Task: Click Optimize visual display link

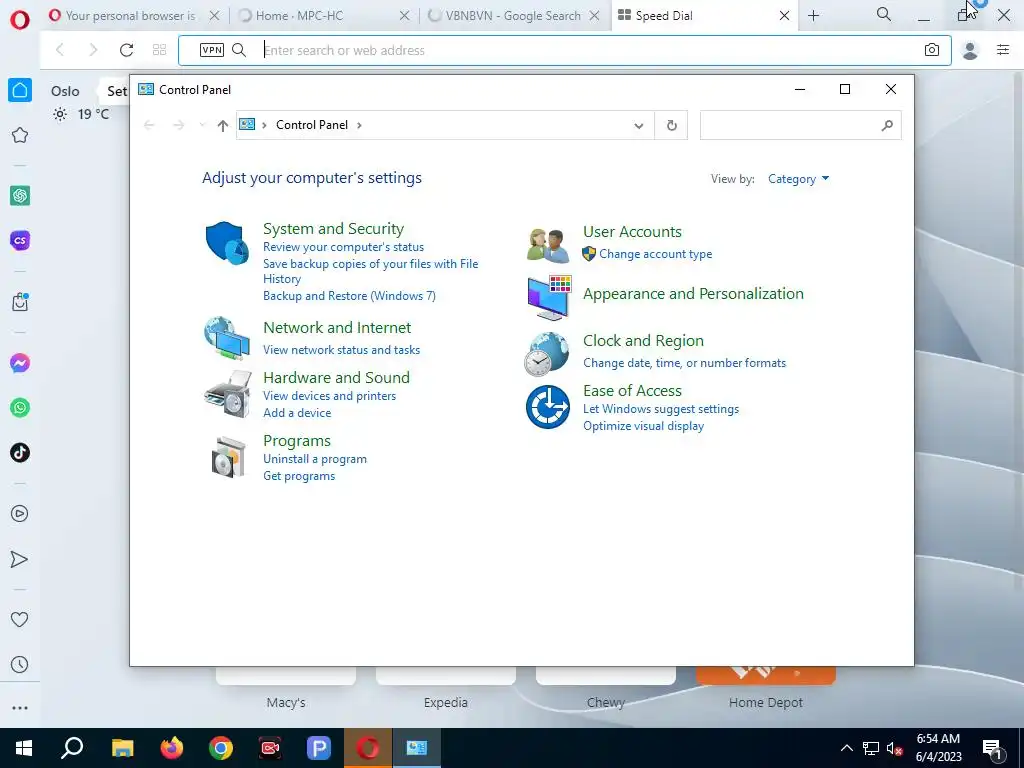Action: pyautogui.click(x=643, y=426)
